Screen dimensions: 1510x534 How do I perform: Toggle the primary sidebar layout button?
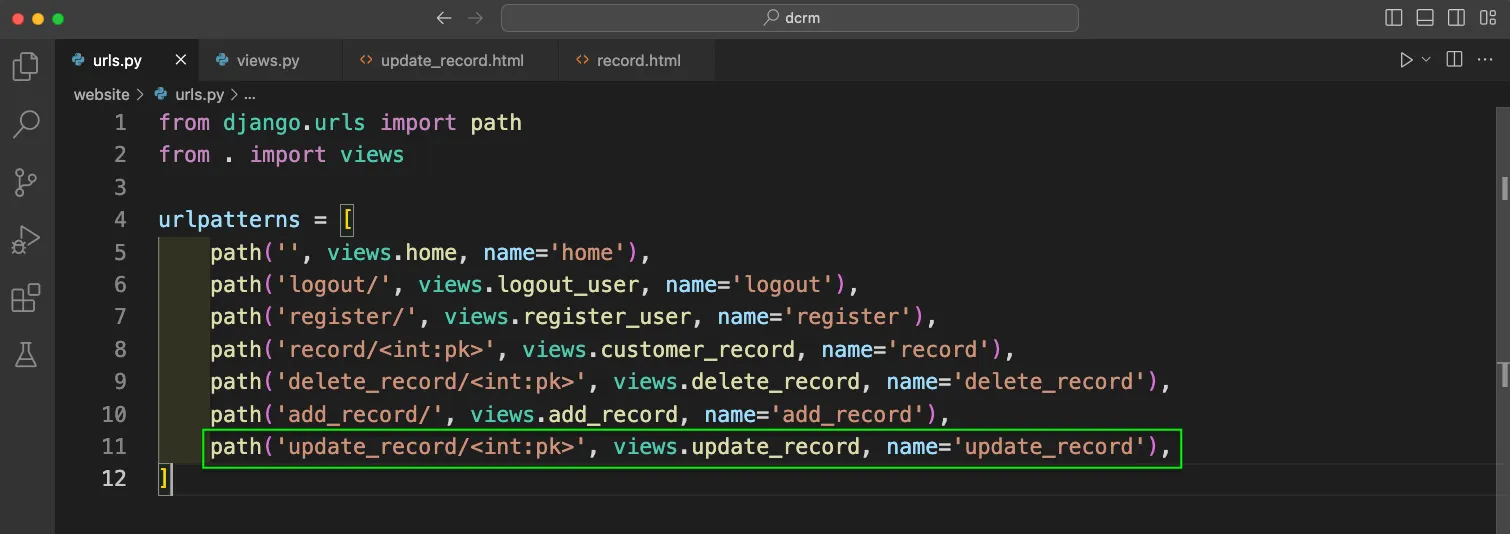1394,18
